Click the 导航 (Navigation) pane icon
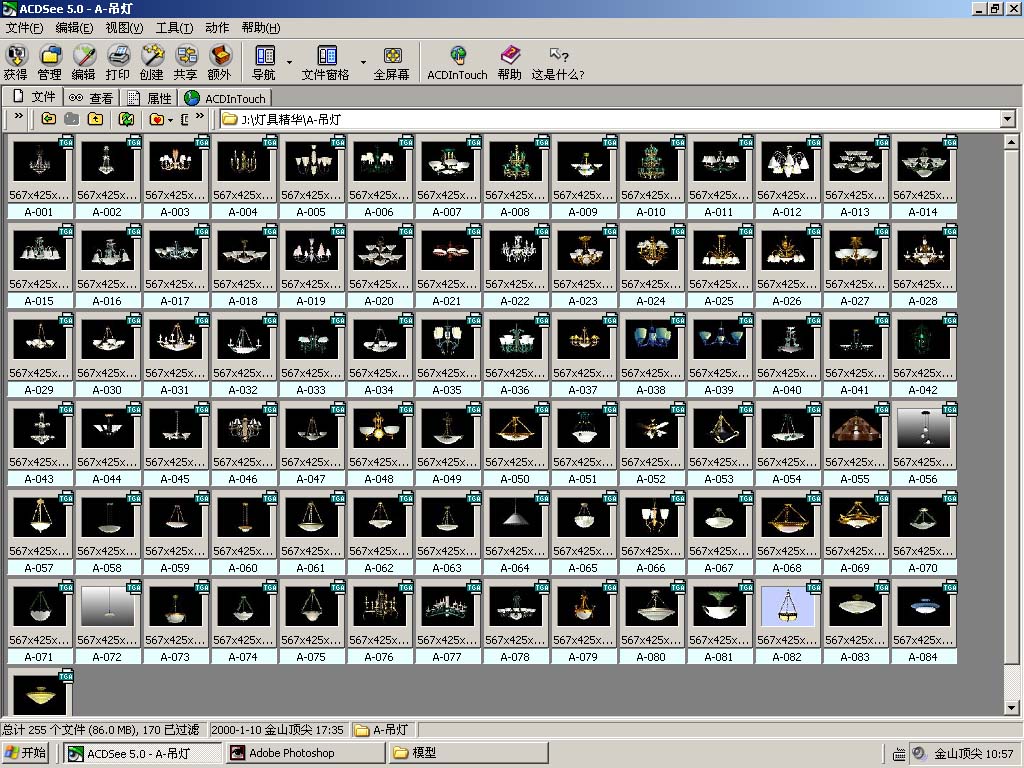The height and width of the screenshot is (768, 1024). (x=264, y=63)
